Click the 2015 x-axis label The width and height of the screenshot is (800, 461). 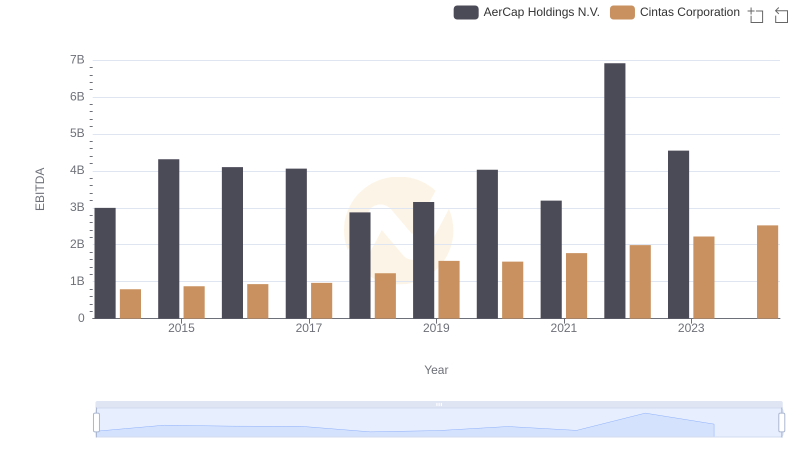pos(181,328)
